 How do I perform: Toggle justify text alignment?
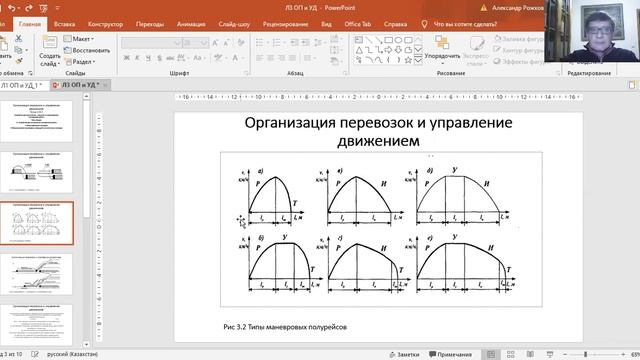pyautogui.click(x=293, y=58)
